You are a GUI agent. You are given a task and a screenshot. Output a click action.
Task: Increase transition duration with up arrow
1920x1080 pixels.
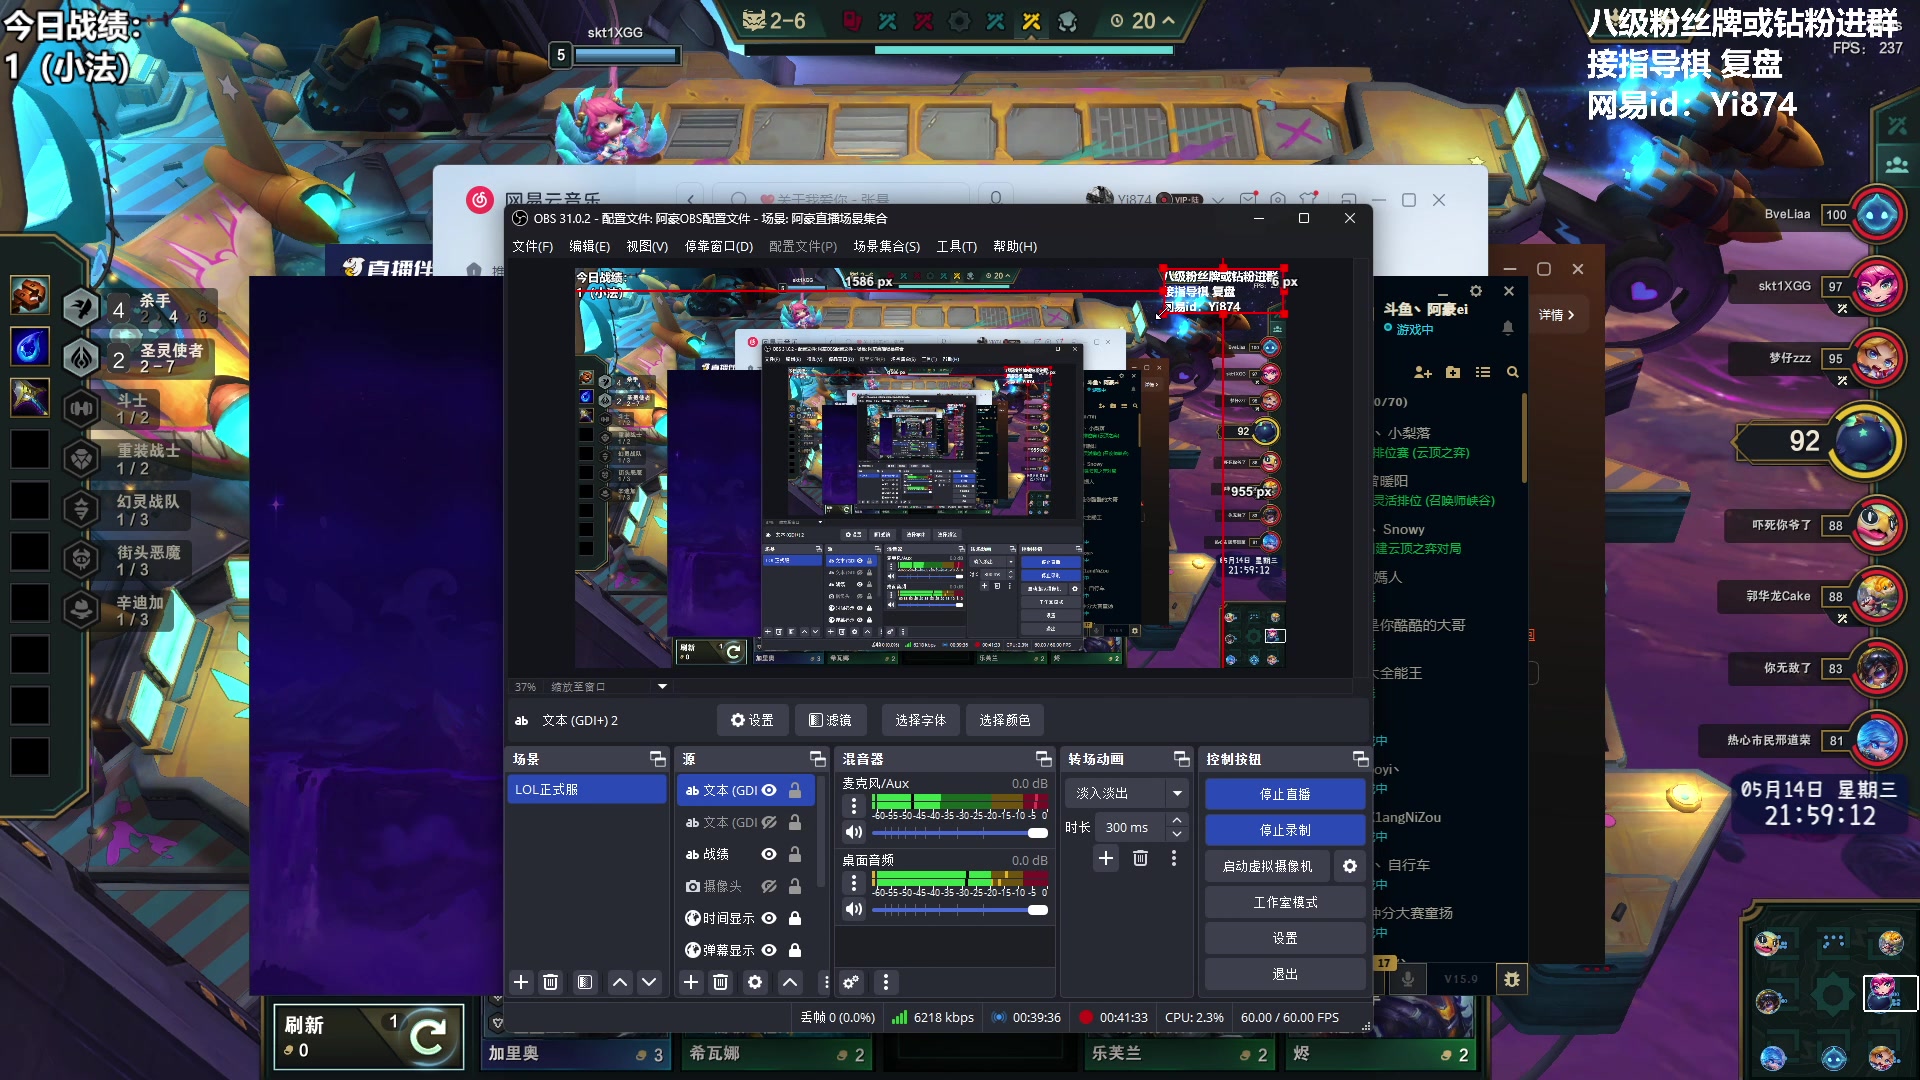click(x=1177, y=821)
